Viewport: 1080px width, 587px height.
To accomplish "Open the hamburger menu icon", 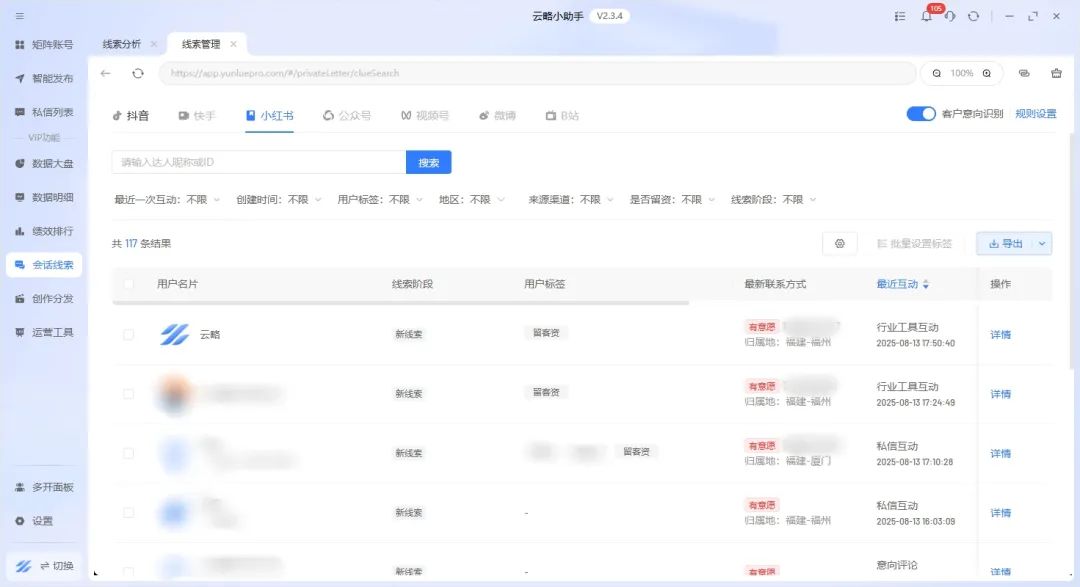I will point(20,16).
